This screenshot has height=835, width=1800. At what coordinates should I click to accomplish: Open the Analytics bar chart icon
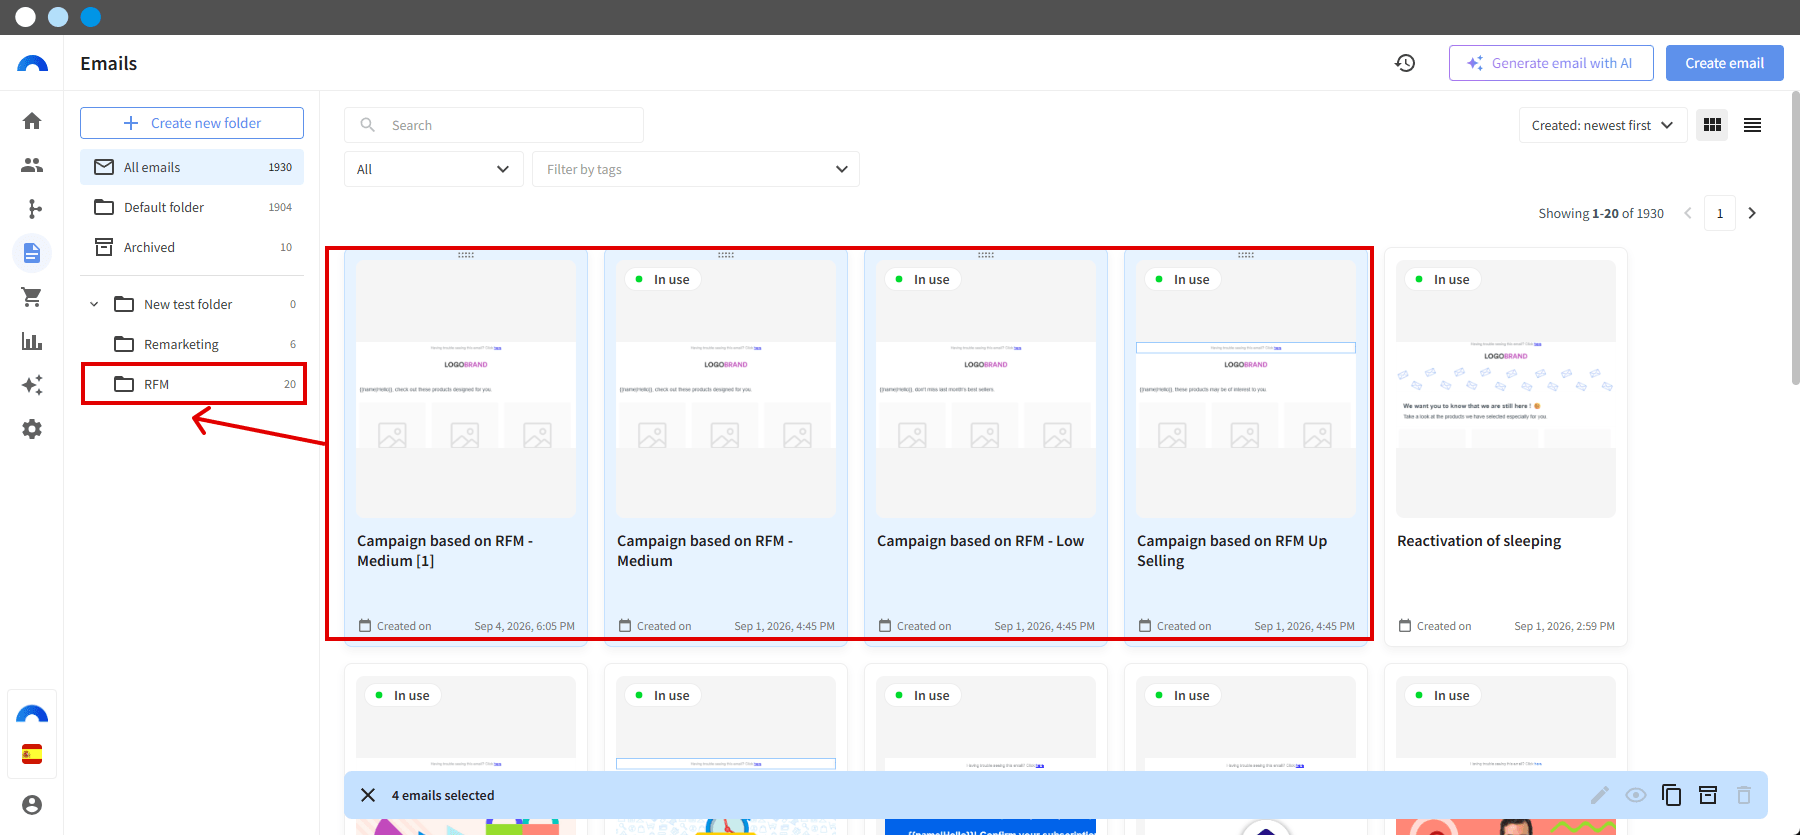tap(32, 341)
